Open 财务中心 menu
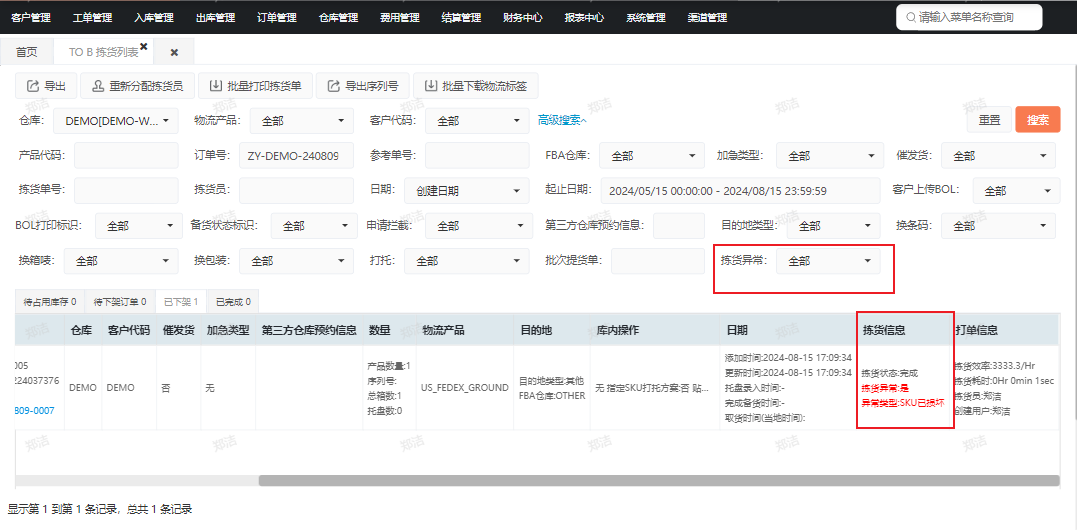 523,17
